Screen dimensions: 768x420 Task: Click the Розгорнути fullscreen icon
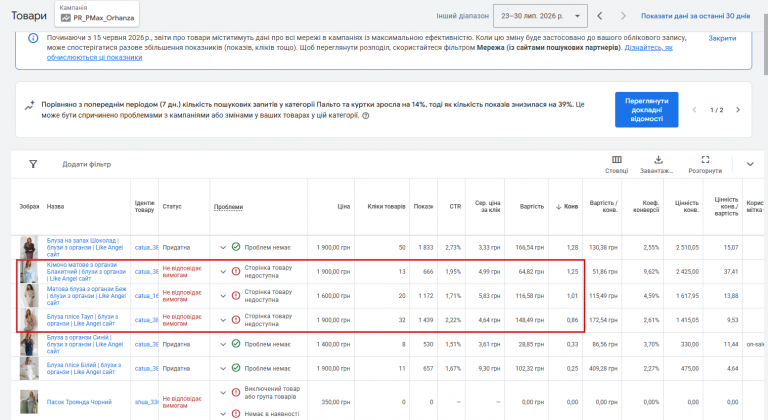[x=705, y=159]
